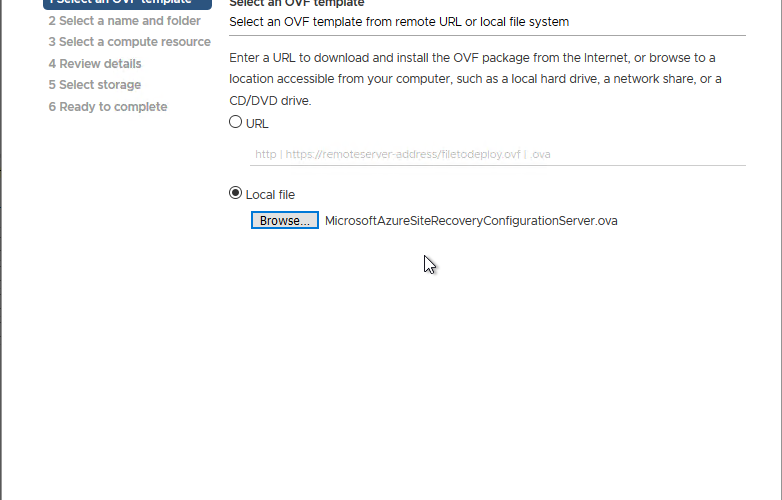
Task: Go to step 2 Select a name and folder
Action: pos(125,21)
